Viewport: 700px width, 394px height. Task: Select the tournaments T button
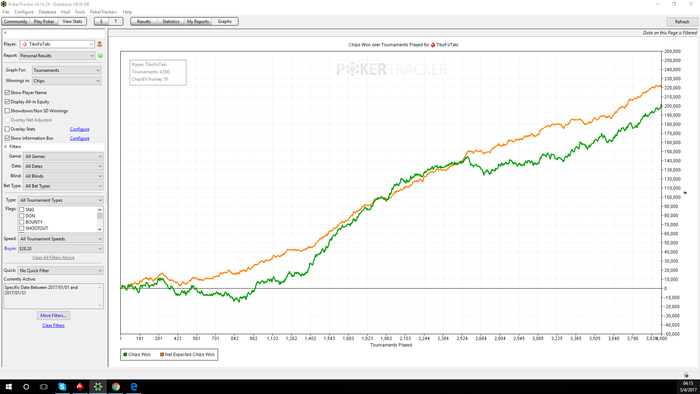[x=116, y=21]
